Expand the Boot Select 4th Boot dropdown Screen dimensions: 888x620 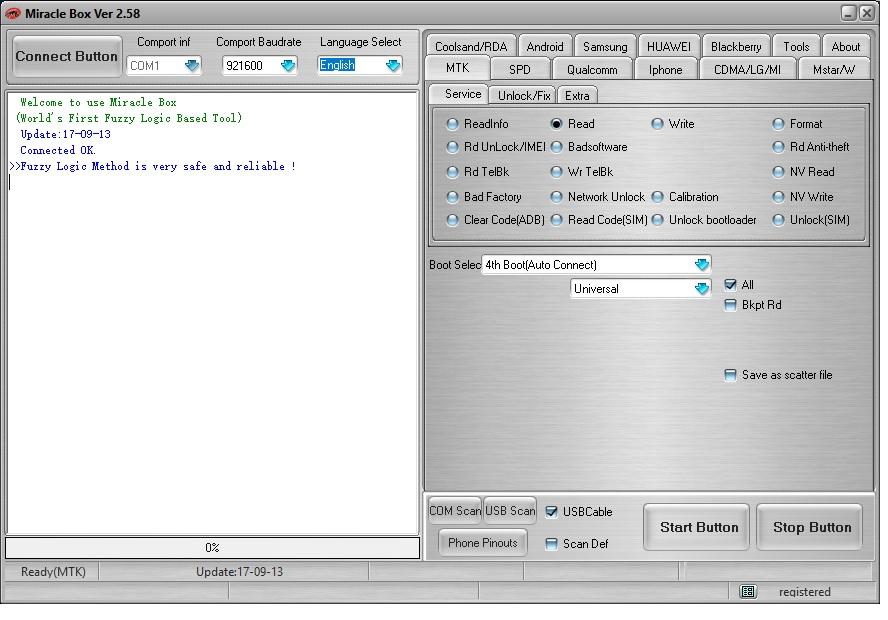pyautogui.click(x=702, y=264)
